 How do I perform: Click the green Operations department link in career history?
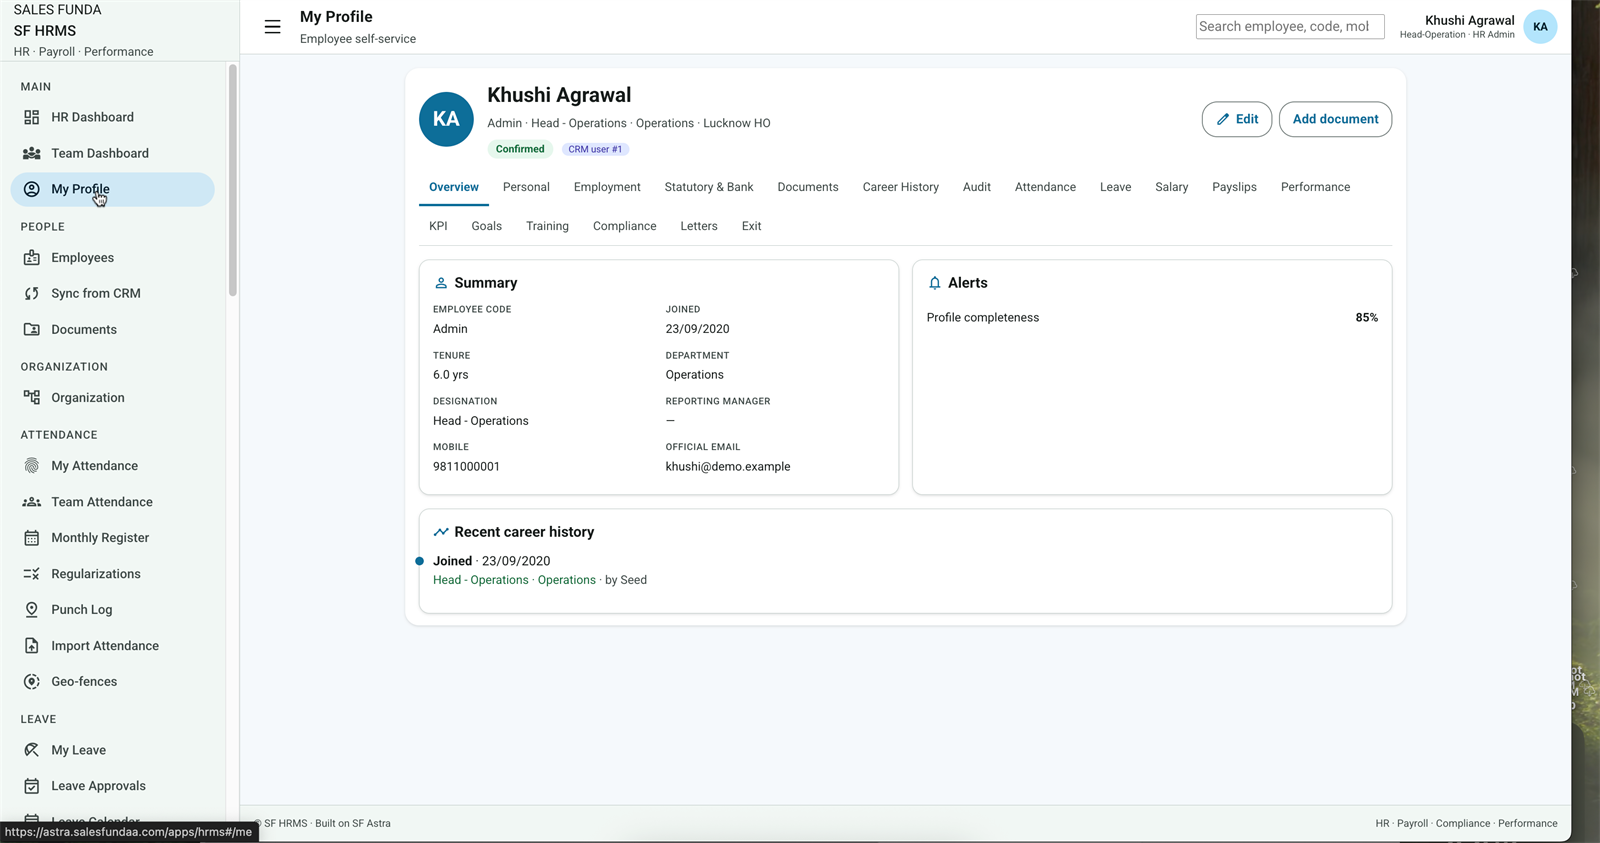[567, 580]
